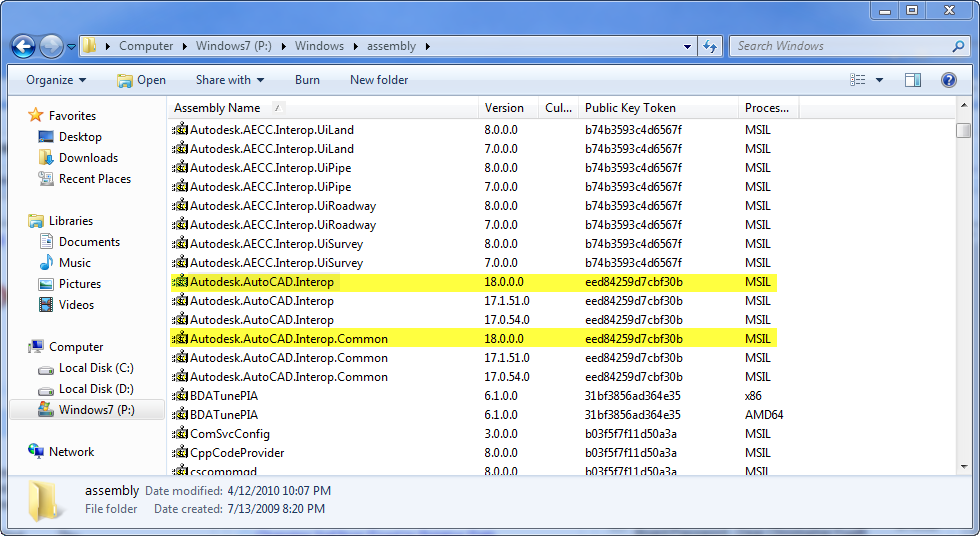Click in the Search Windows field
This screenshot has width=980, height=536.
(x=841, y=46)
